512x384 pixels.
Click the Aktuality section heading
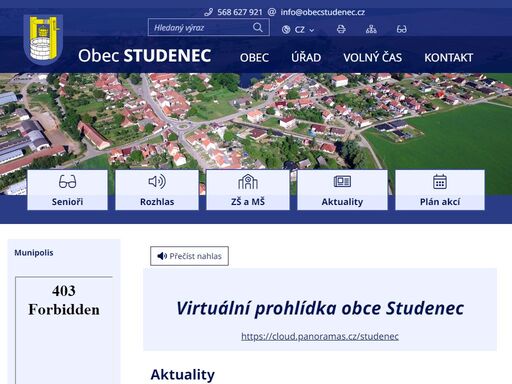pos(183,375)
